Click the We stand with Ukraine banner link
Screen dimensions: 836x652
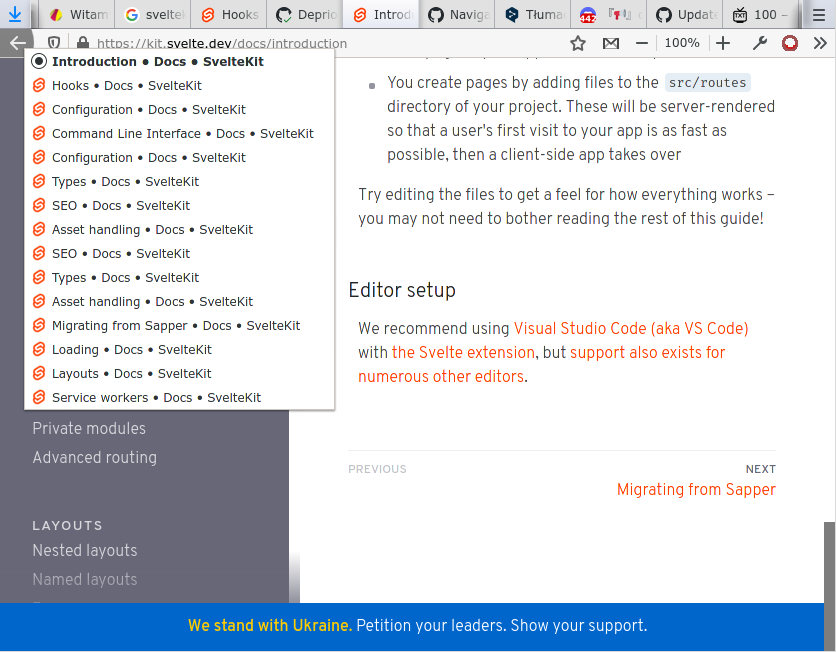417,625
